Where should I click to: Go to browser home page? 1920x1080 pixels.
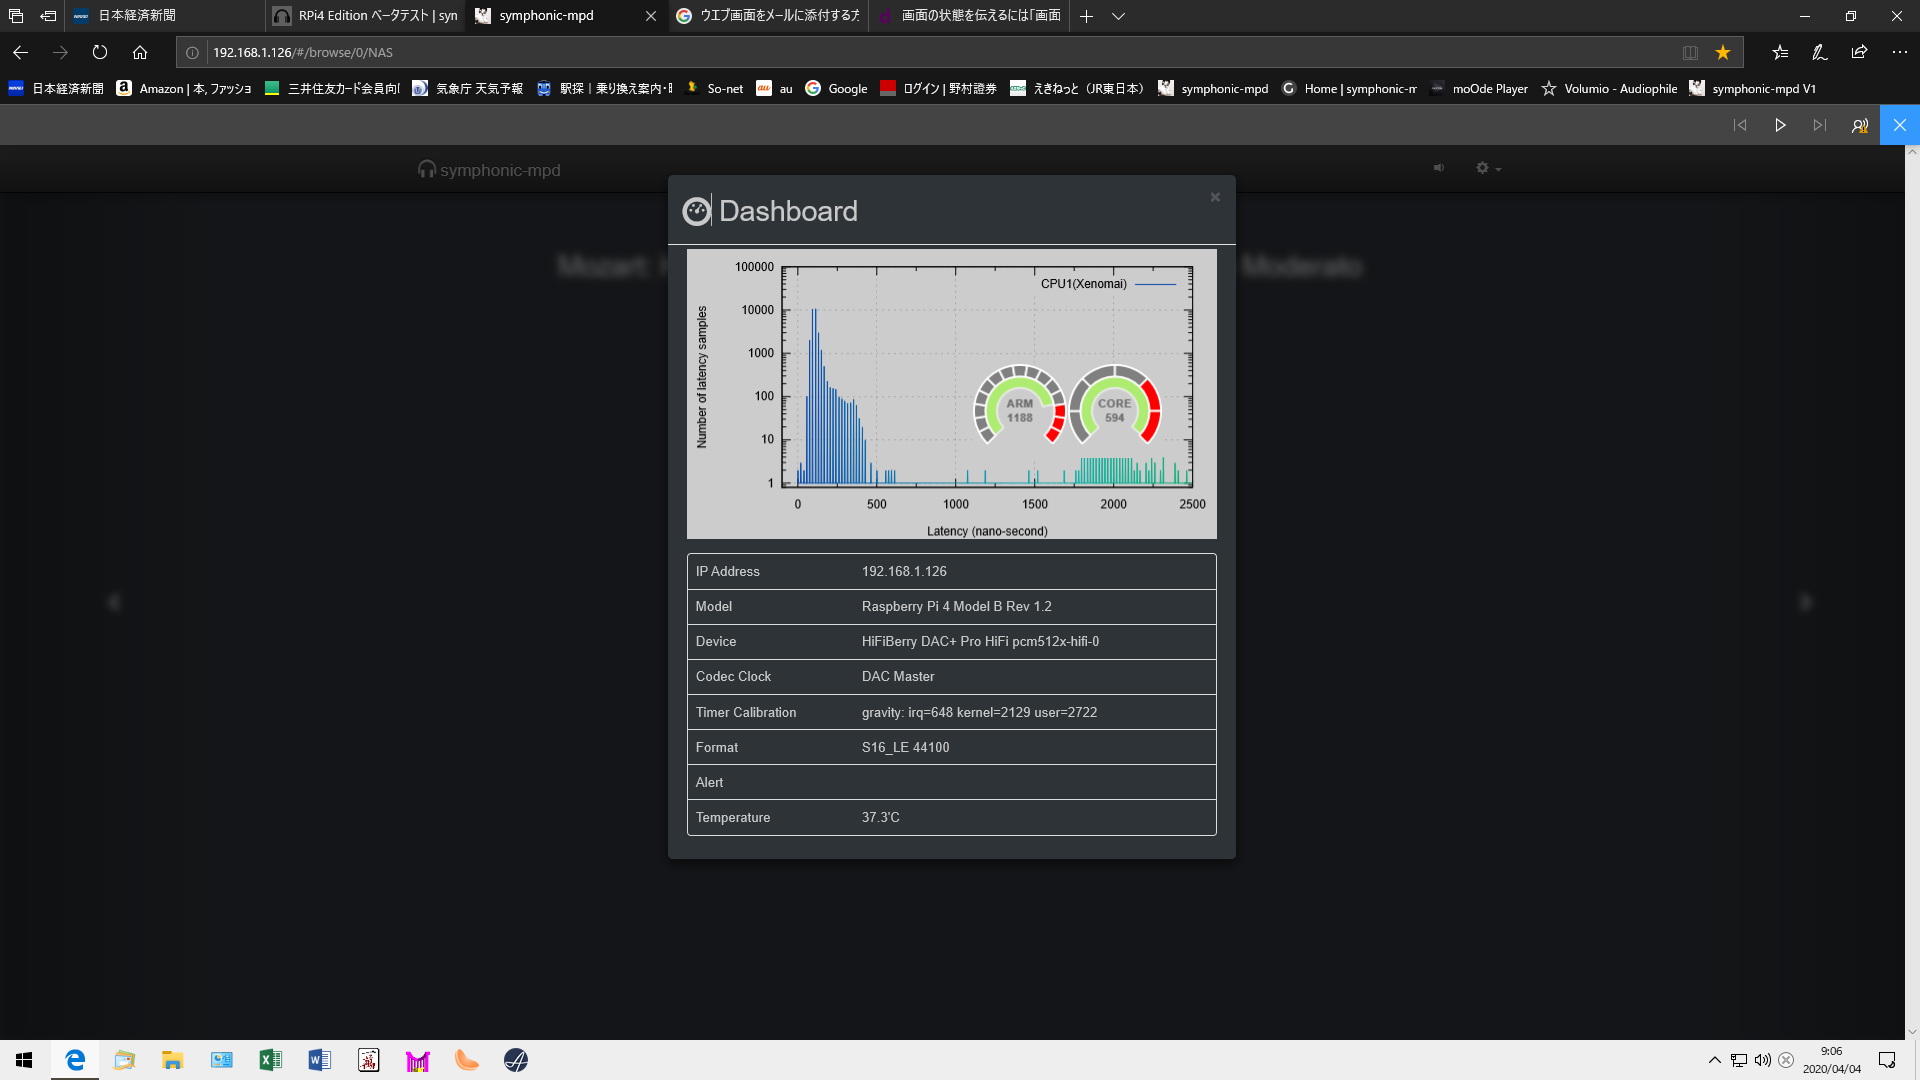coord(140,52)
